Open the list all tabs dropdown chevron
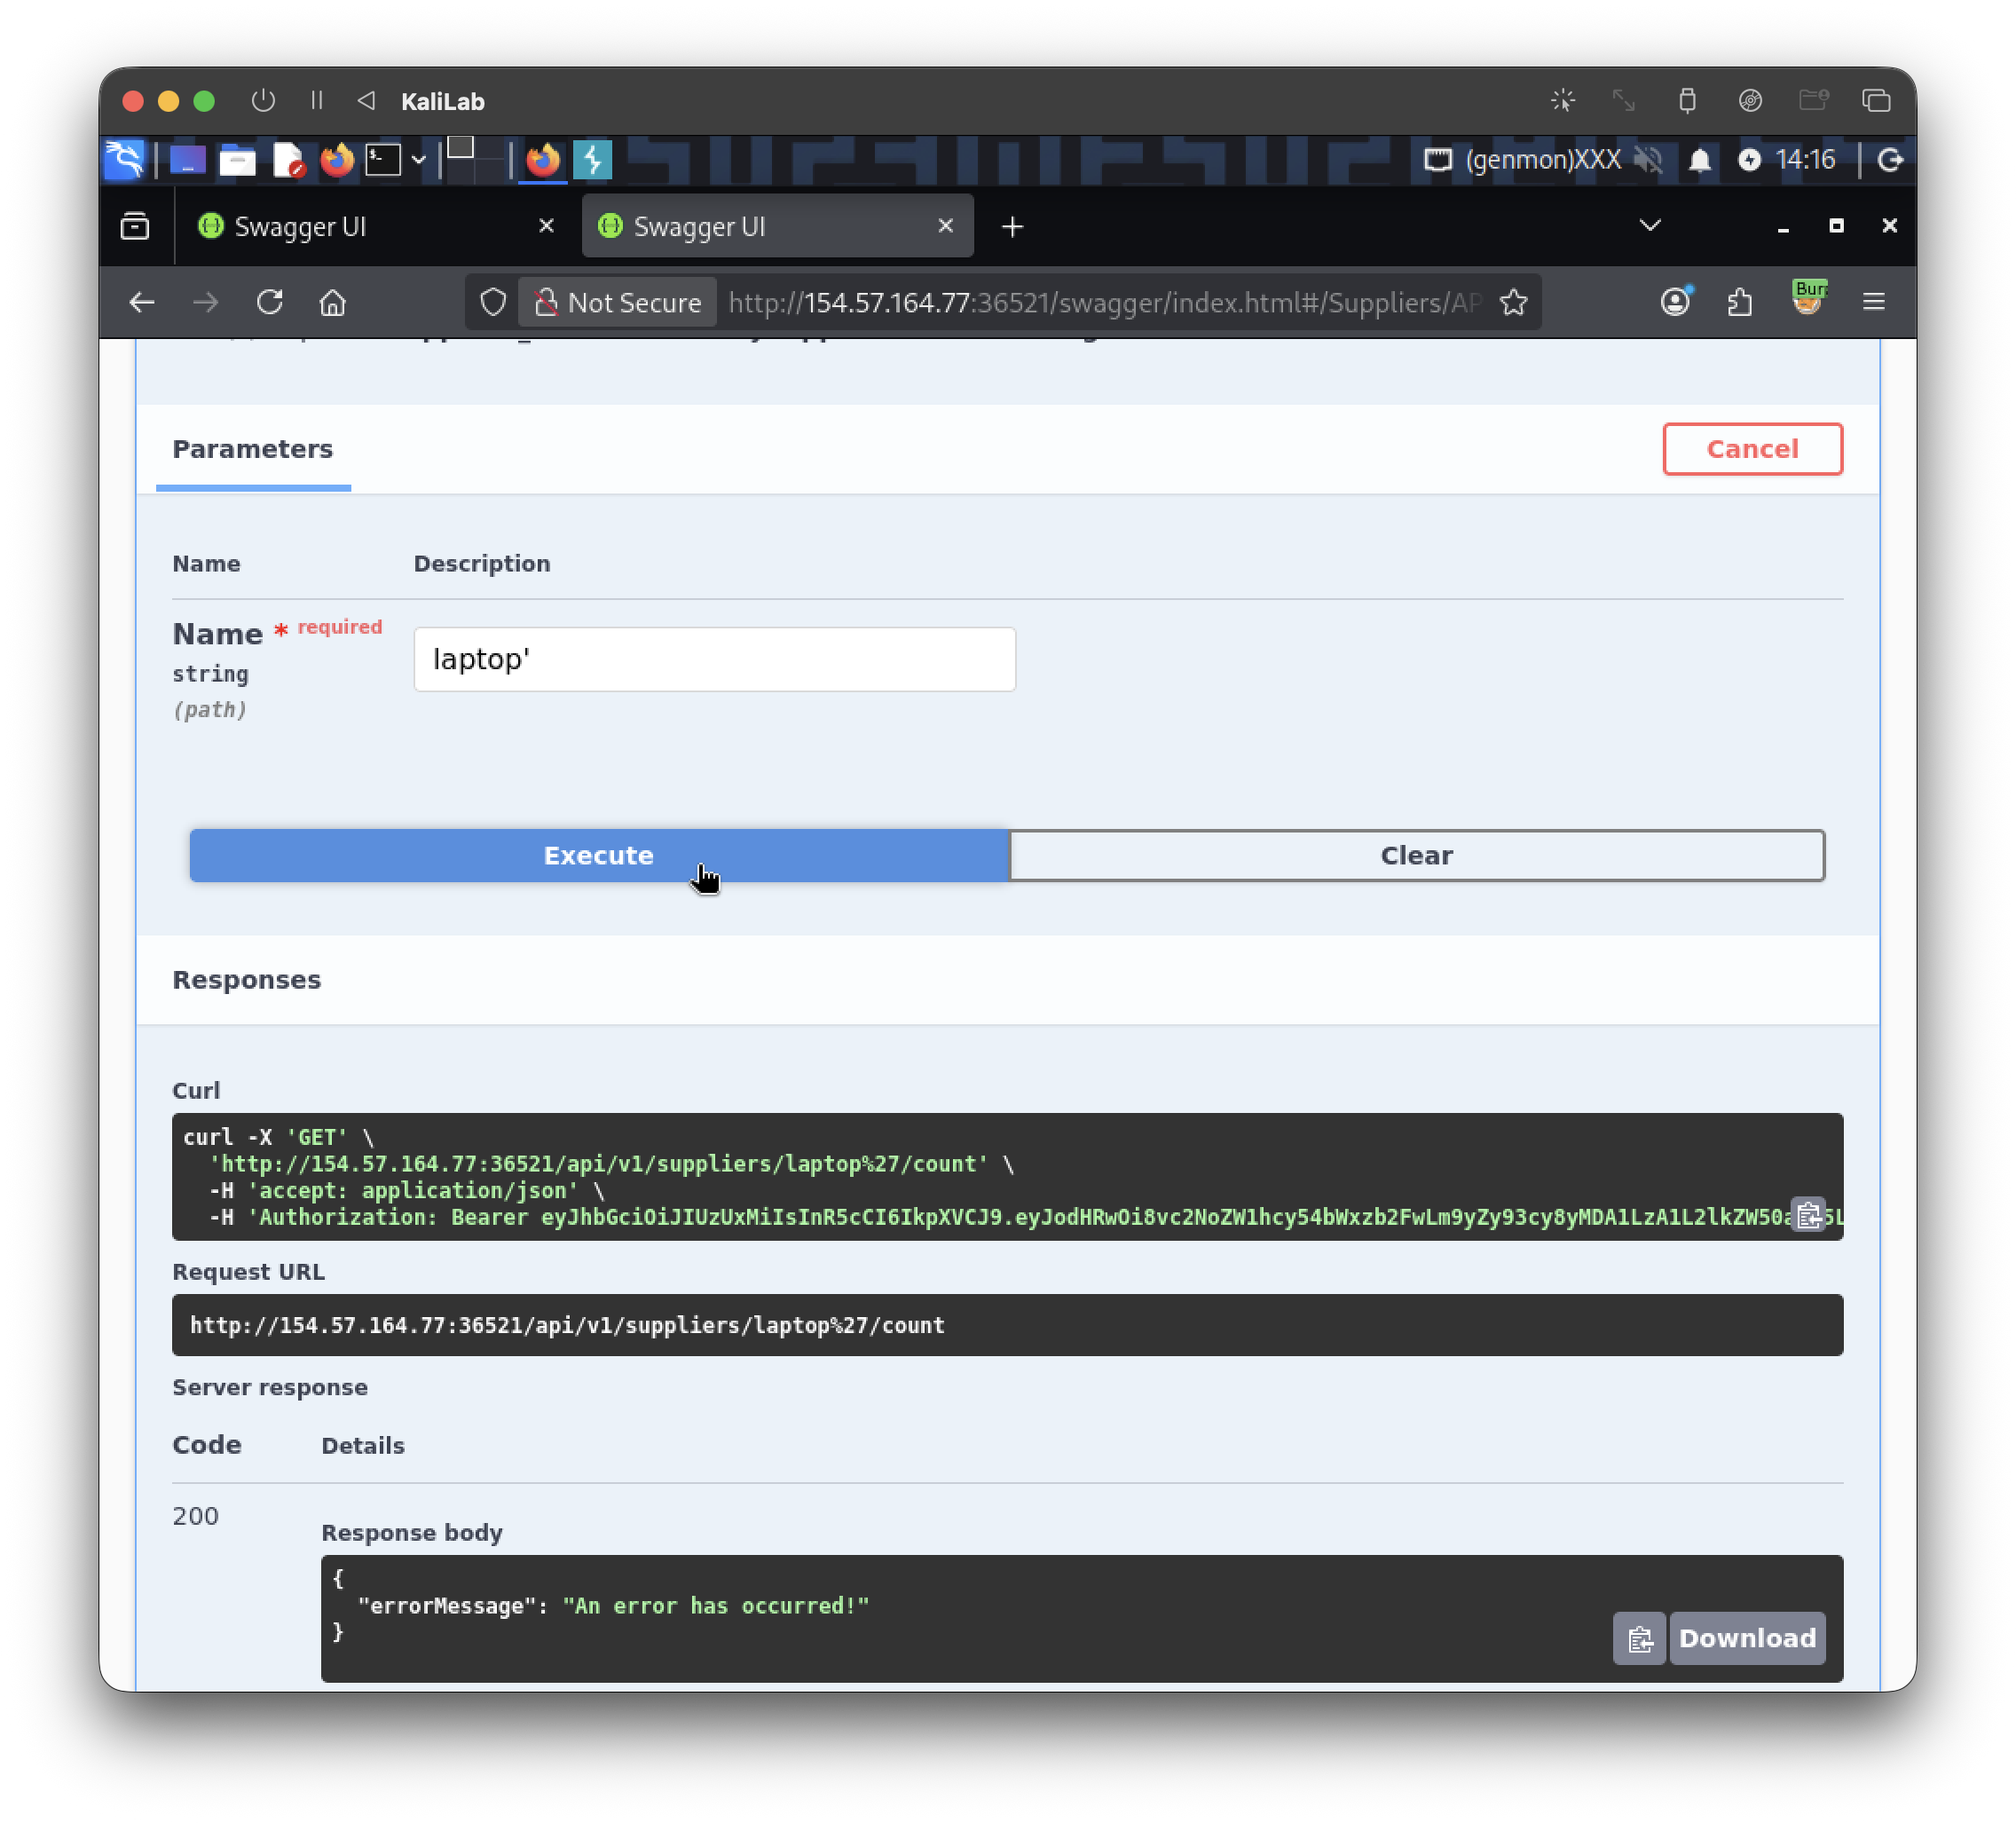 coord(1650,226)
